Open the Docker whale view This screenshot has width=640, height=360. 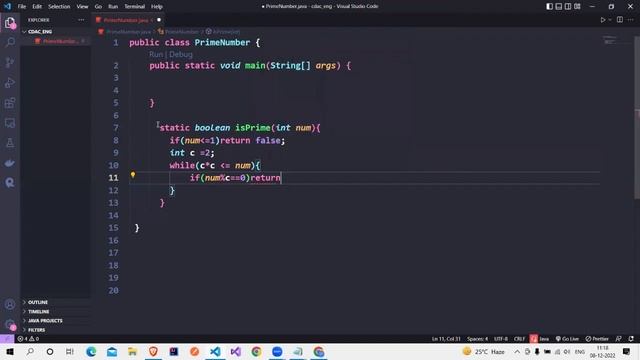[x=10, y=163]
